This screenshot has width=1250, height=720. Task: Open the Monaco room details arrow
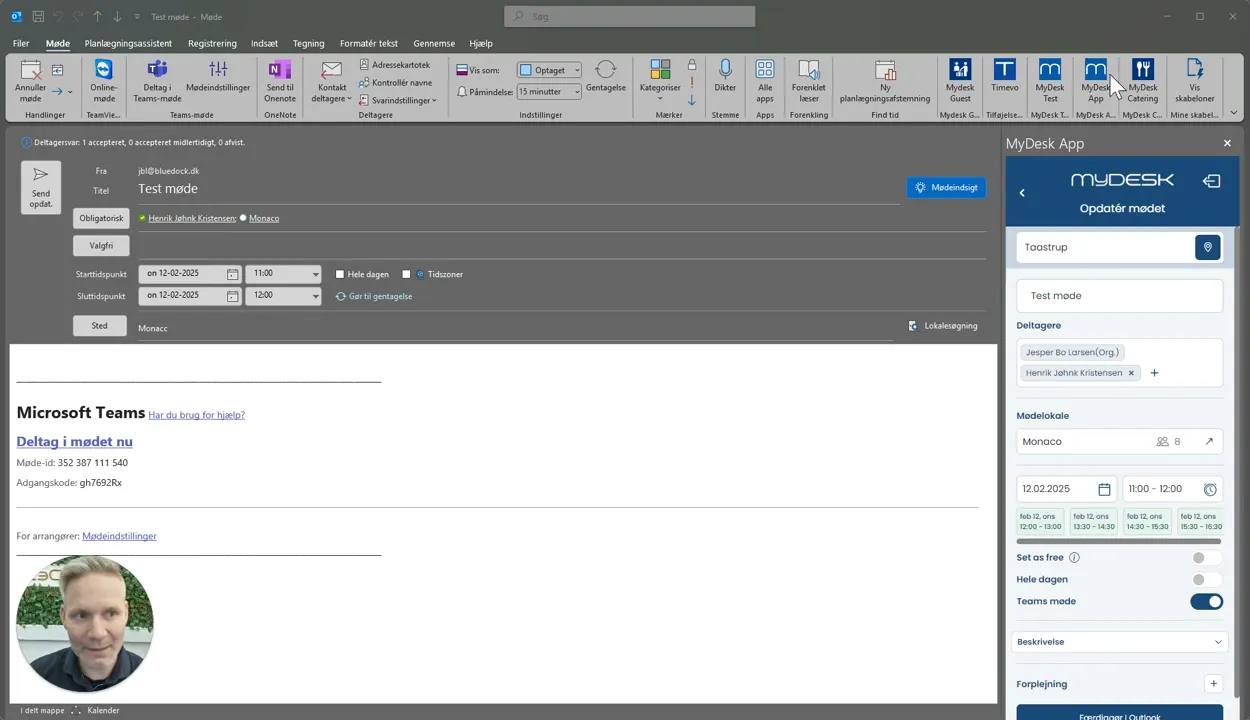click(1209, 441)
